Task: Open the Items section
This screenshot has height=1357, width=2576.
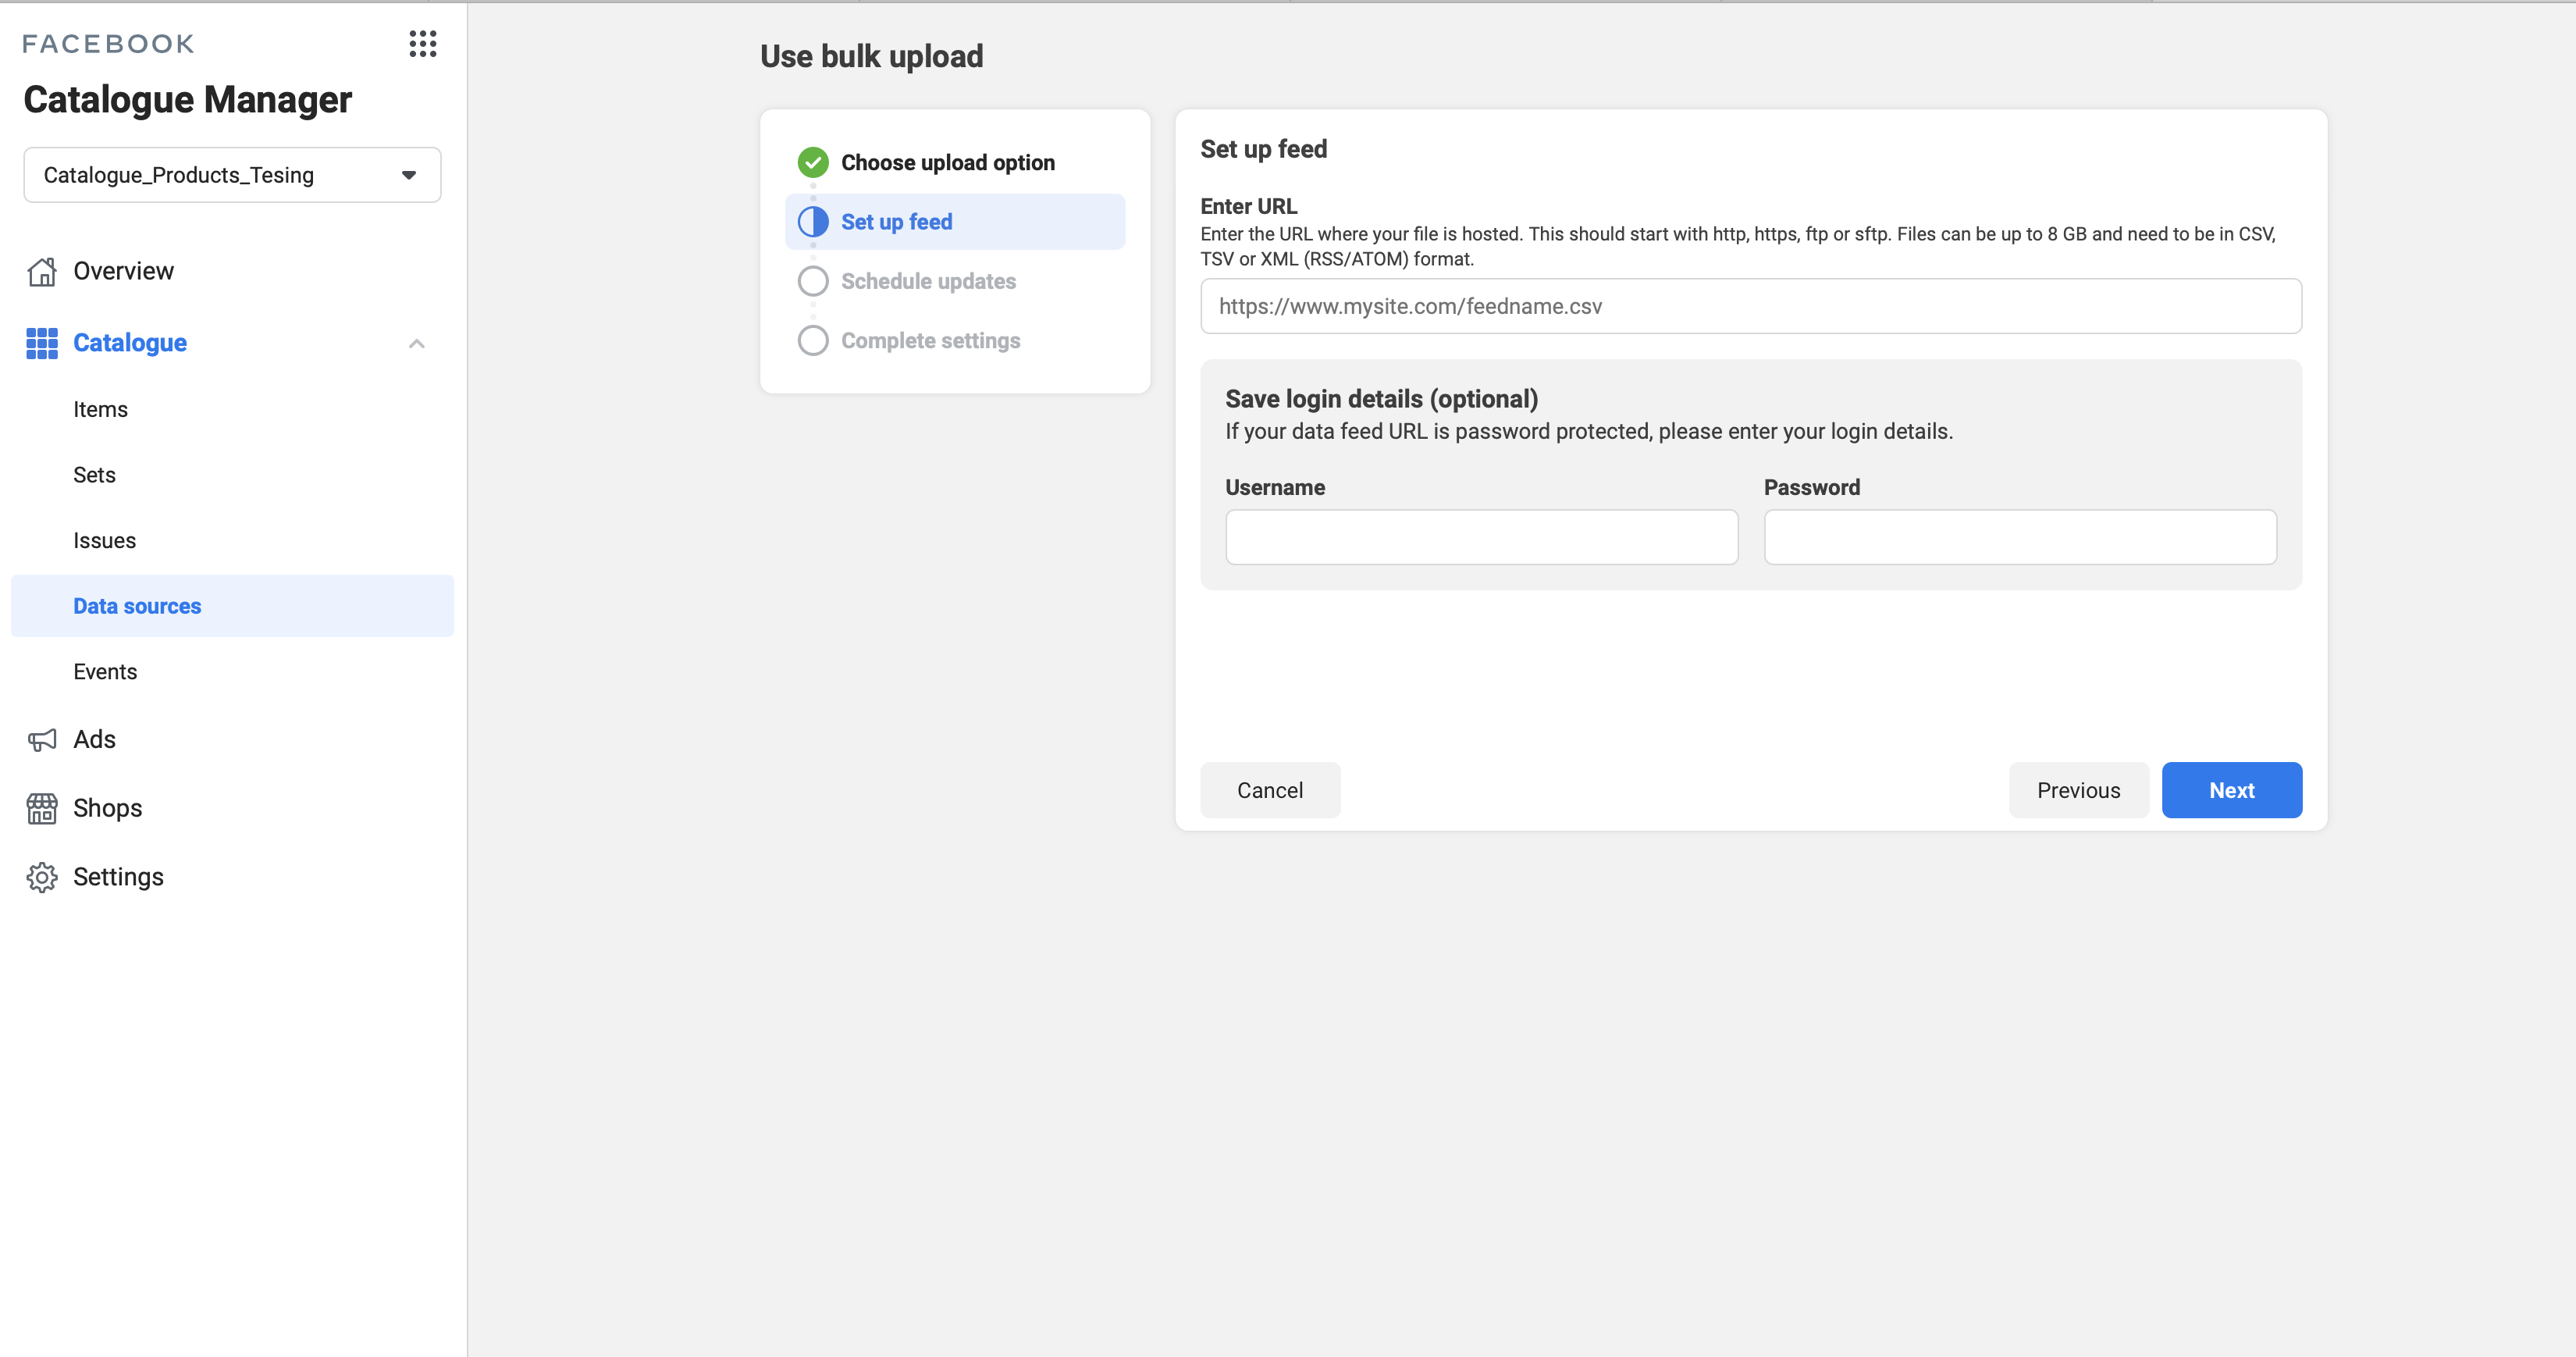Action: [100, 409]
